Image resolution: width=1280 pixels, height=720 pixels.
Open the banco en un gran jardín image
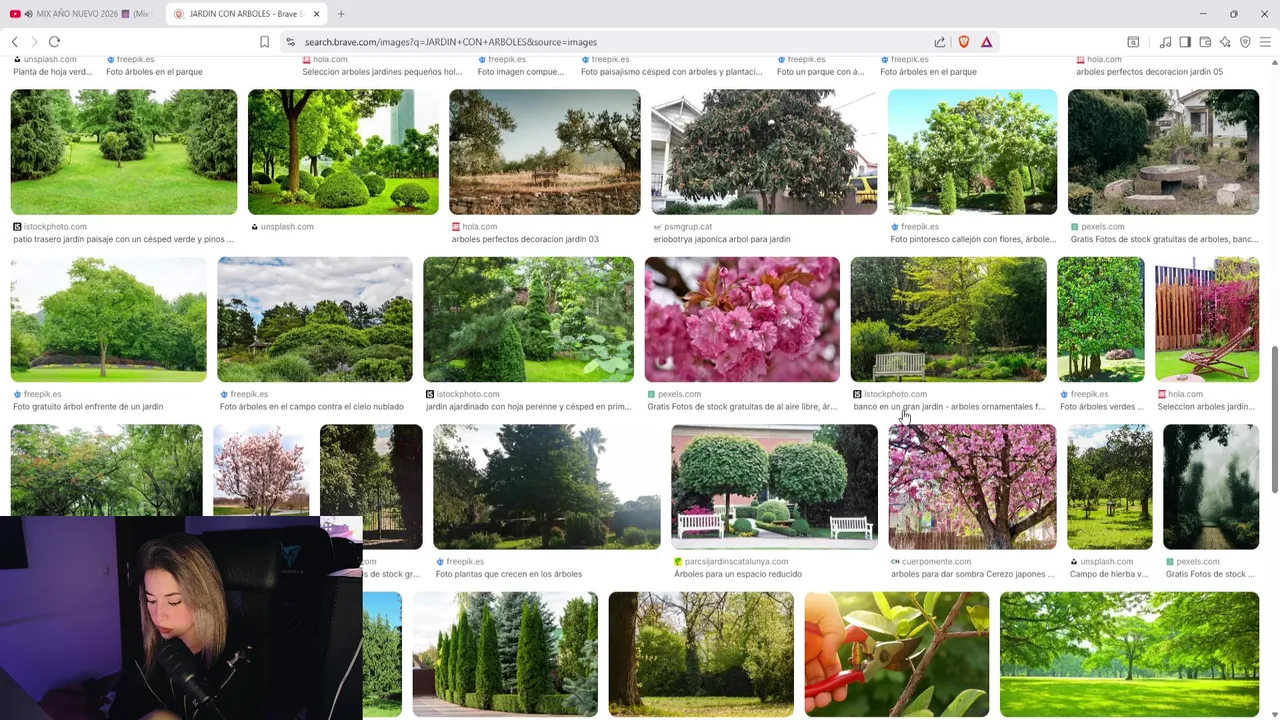point(948,319)
